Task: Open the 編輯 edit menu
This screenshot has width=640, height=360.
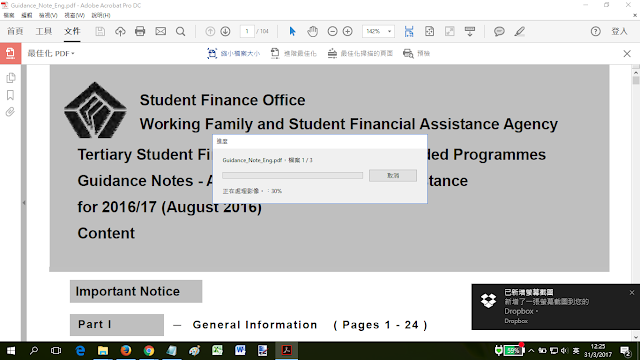Action: pos(27,15)
